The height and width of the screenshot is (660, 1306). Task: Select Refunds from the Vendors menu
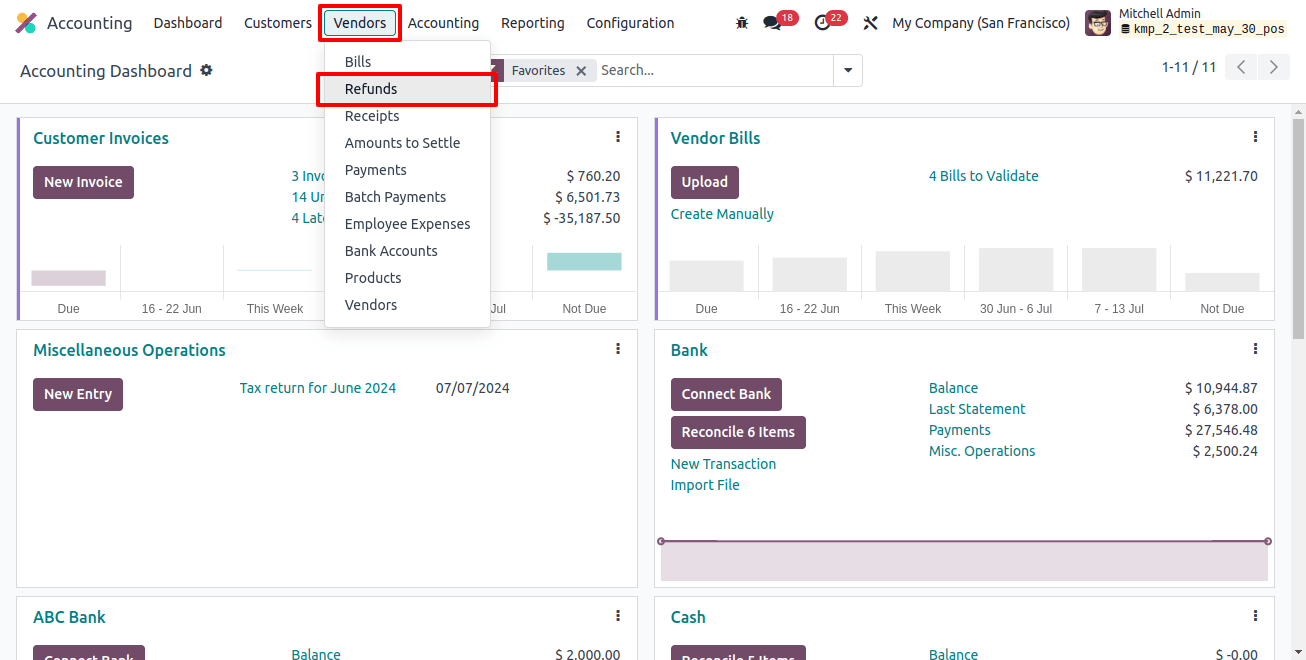coord(407,89)
